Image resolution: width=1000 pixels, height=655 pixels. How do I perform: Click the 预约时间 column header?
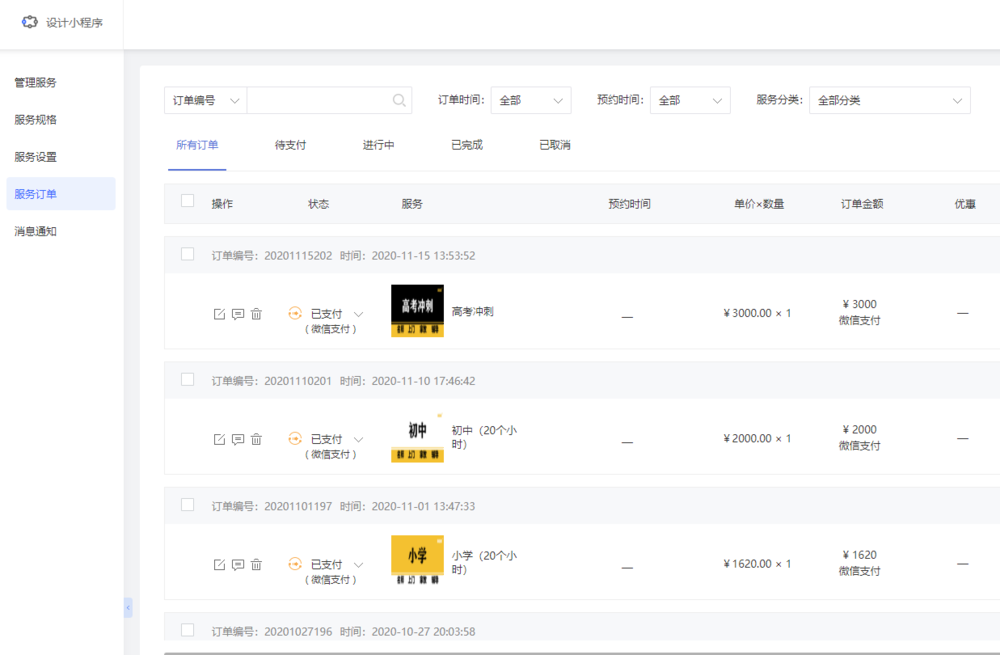tap(629, 204)
